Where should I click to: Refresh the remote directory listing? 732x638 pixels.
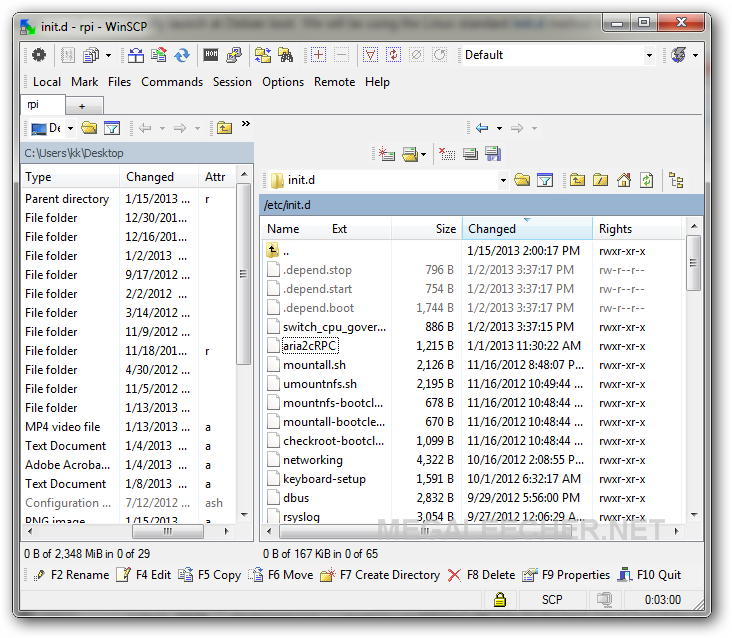(647, 180)
